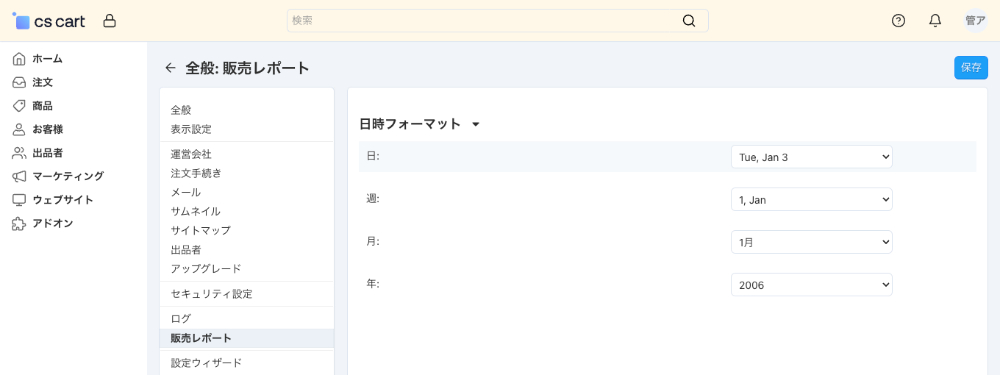1000x375 pixels.
Task: Click the マーケティング megaphone icon
Action: (x=19, y=176)
